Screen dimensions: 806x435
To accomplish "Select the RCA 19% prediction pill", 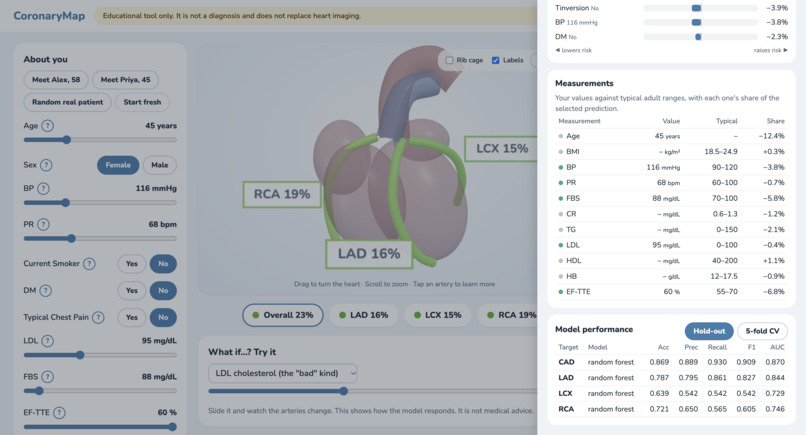I will 508,315.
